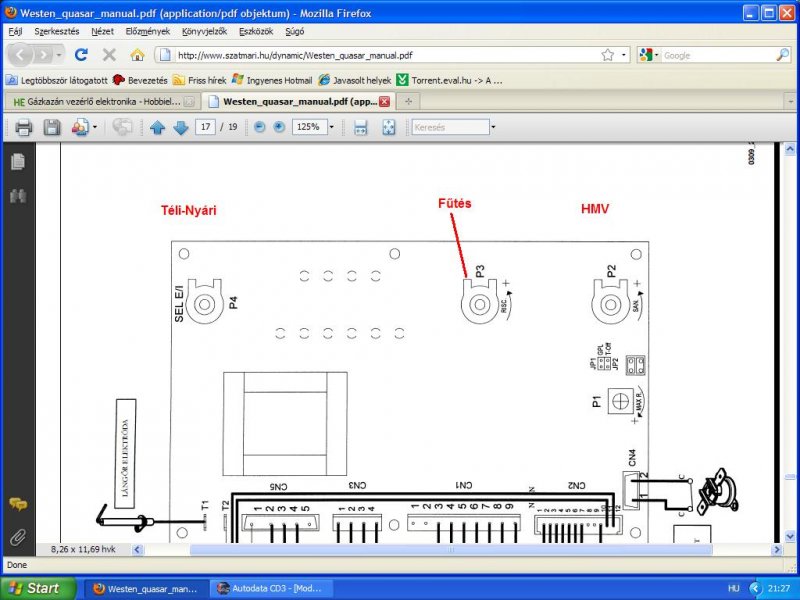Screen dimensions: 800x600
Task: Print the PDF with the printer icon
Action: point(23,127)
